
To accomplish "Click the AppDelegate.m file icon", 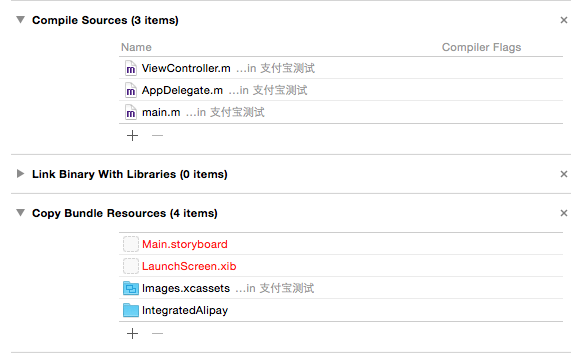I will (x=131, y=90).
